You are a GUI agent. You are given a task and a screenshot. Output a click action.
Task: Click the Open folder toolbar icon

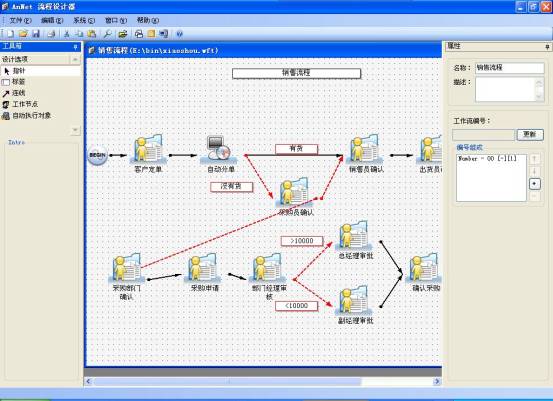[23, 34]
